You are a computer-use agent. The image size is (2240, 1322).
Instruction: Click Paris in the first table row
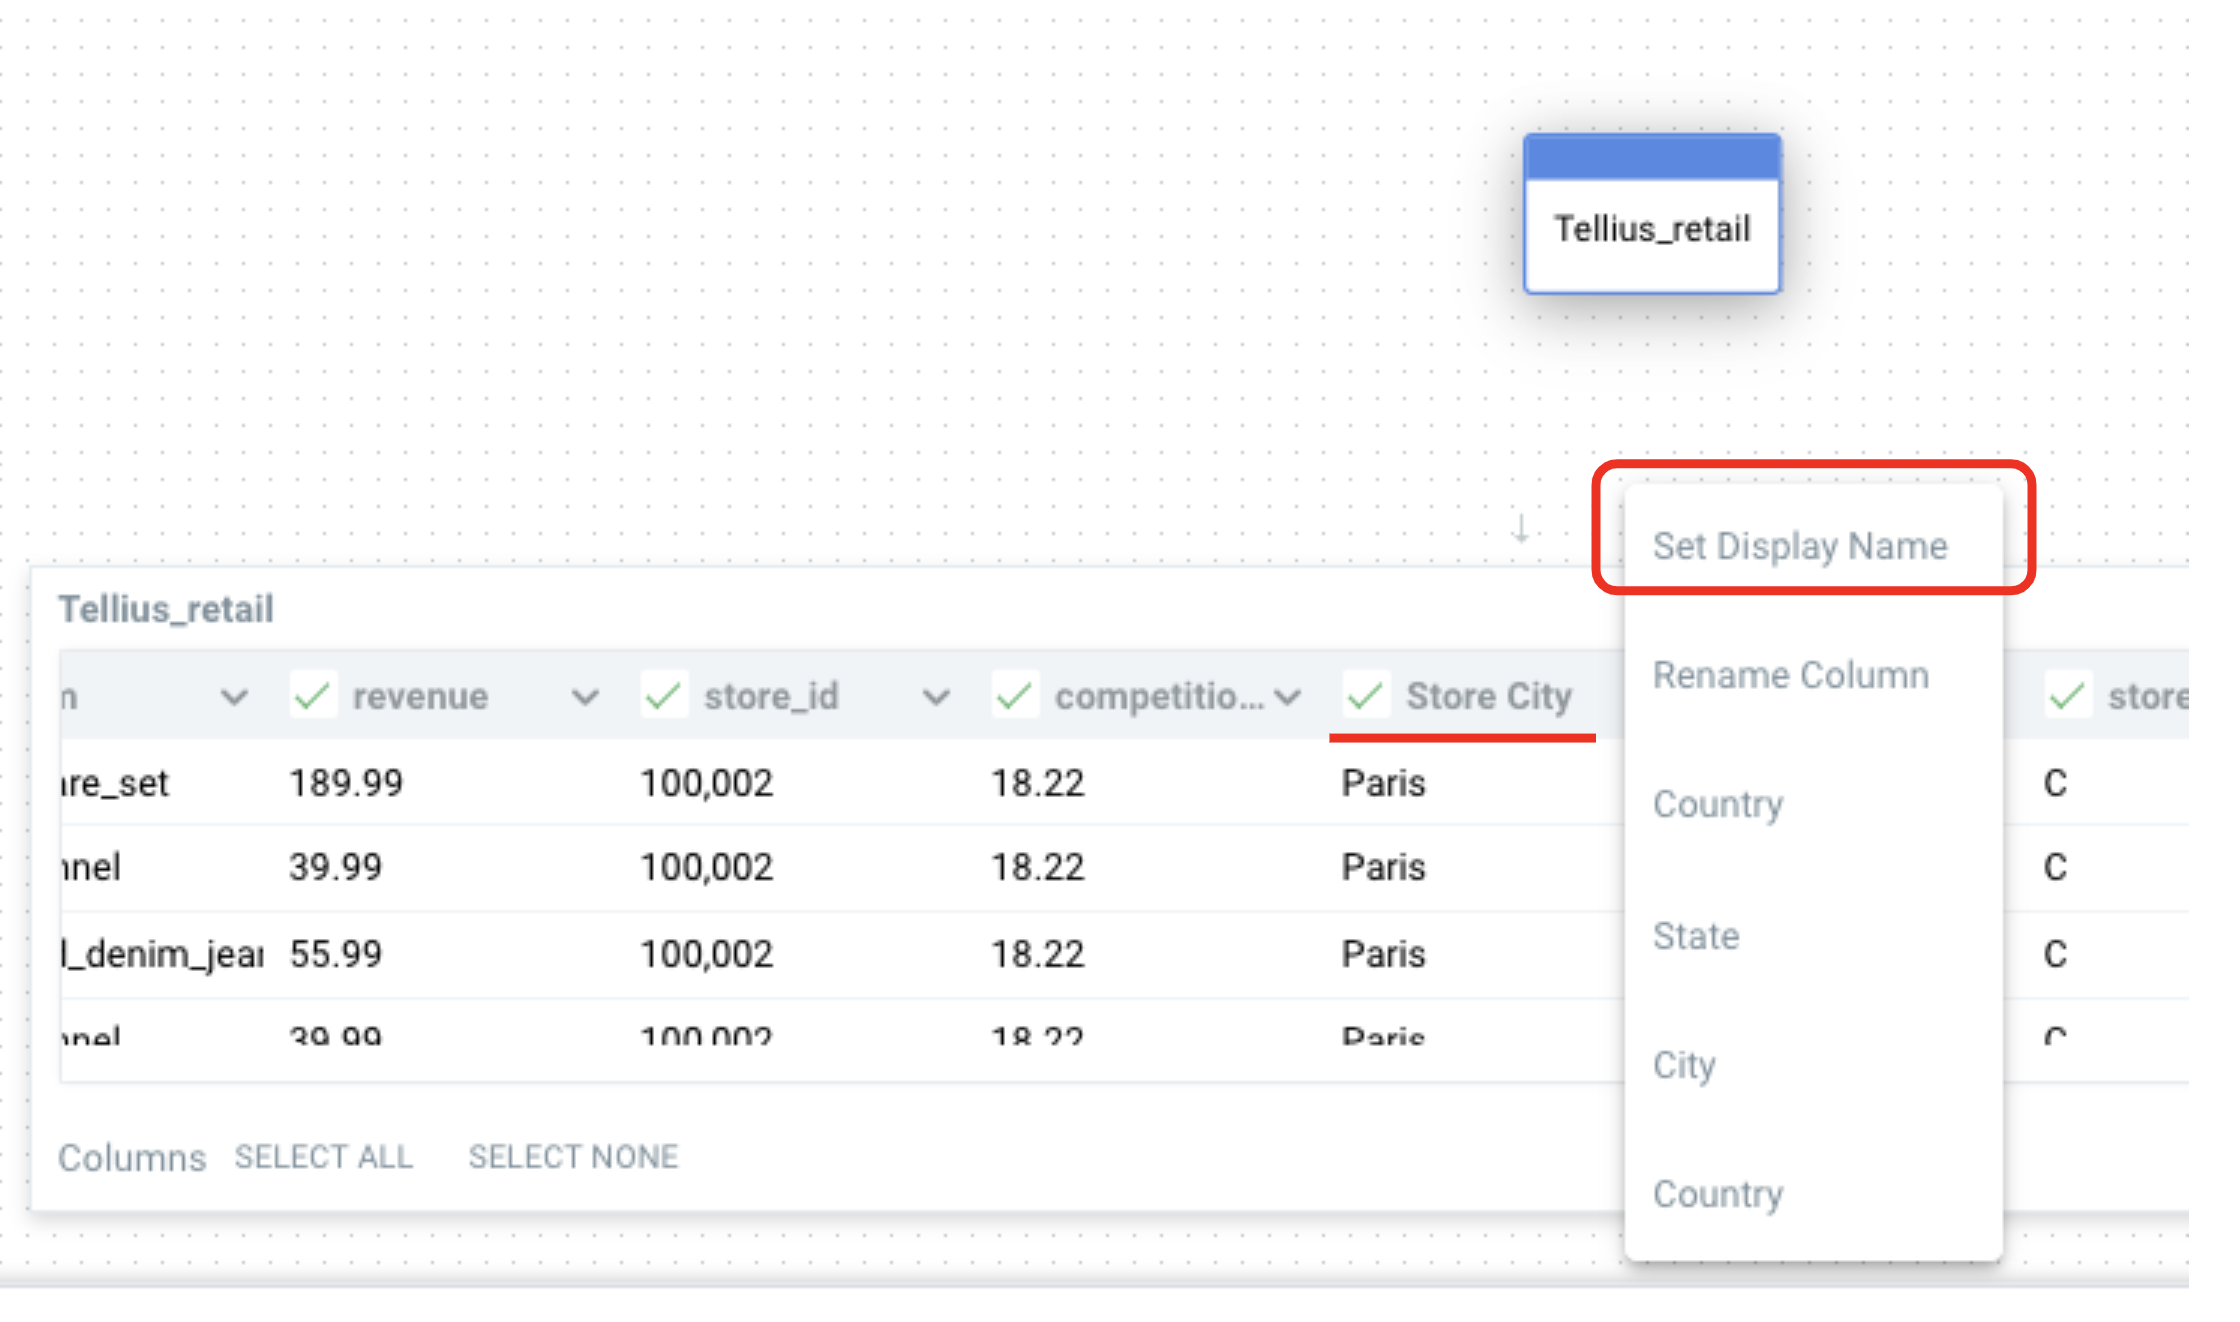pyautogui.click(x=1383, y=783)
